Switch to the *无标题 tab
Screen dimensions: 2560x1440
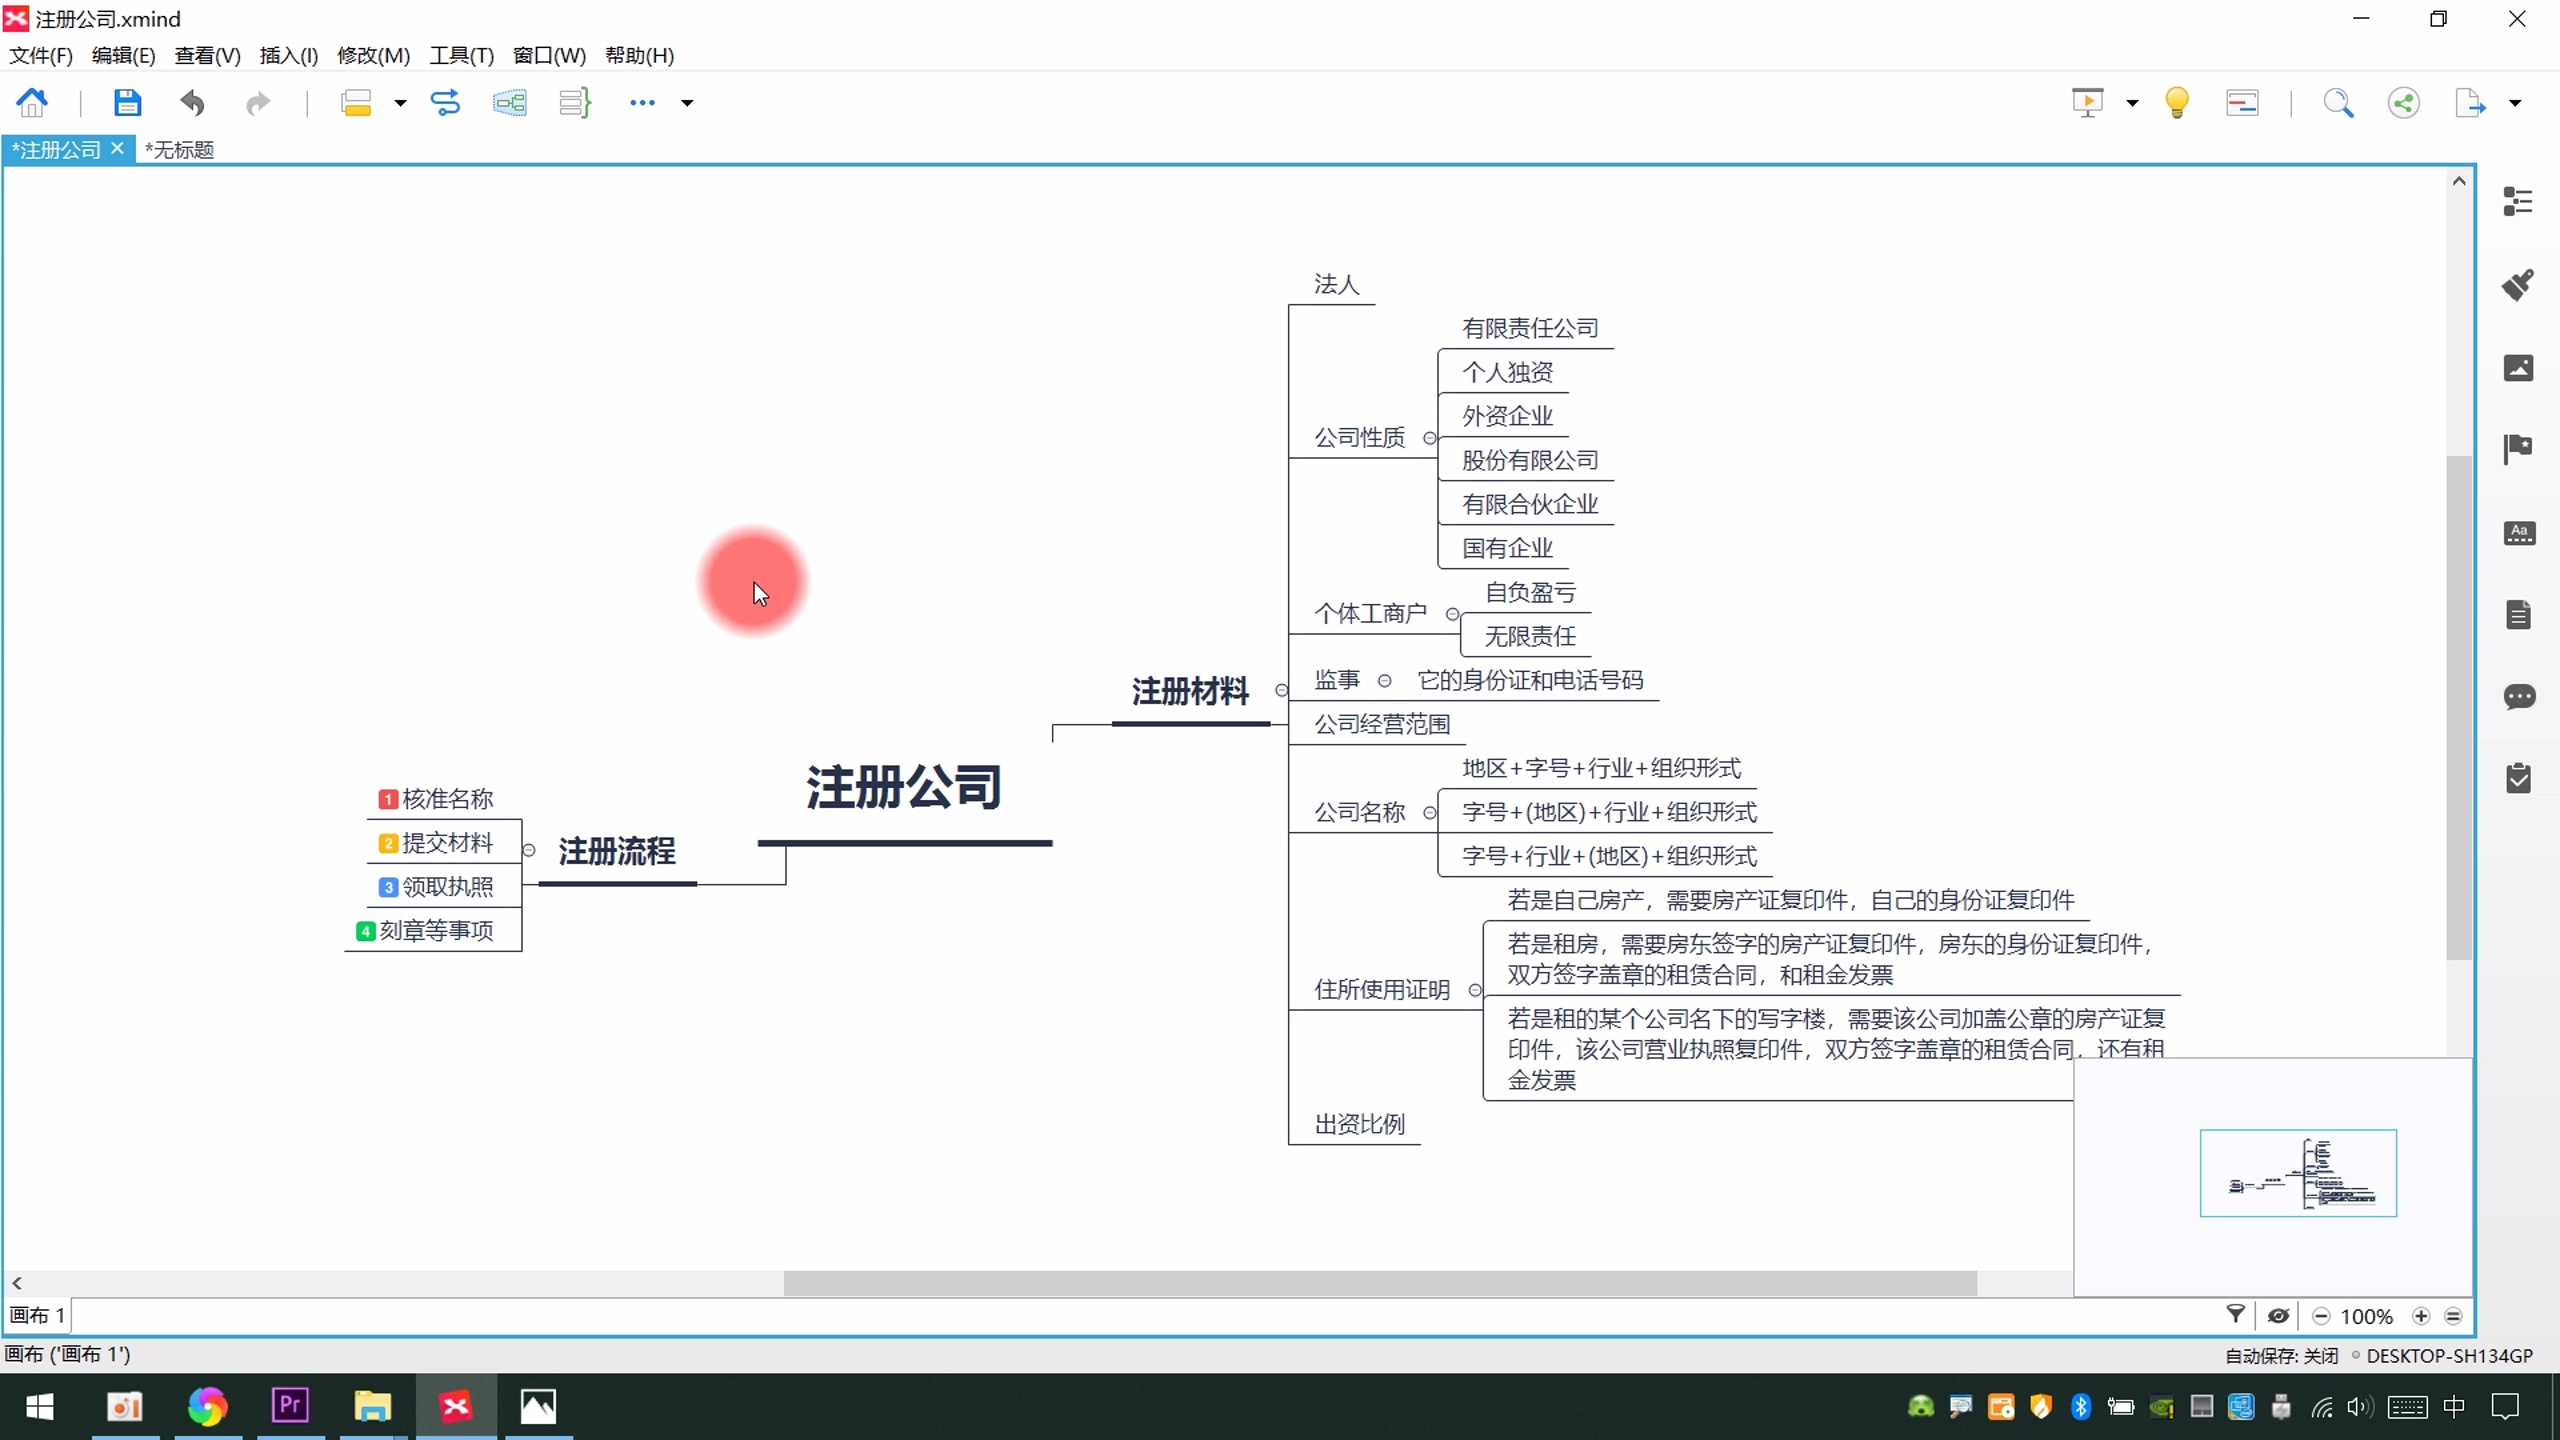(179, 149)
